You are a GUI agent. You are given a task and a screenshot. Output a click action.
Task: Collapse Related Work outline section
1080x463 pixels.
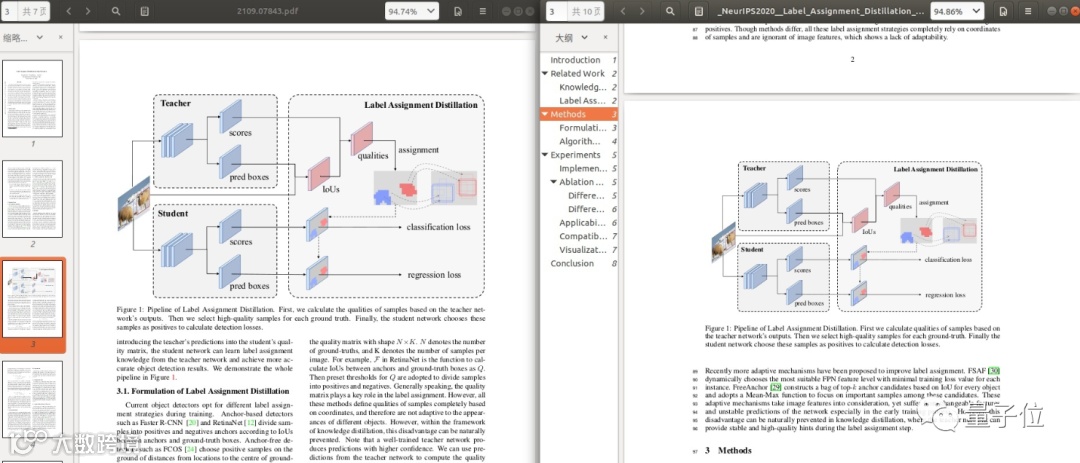point(545,73)
